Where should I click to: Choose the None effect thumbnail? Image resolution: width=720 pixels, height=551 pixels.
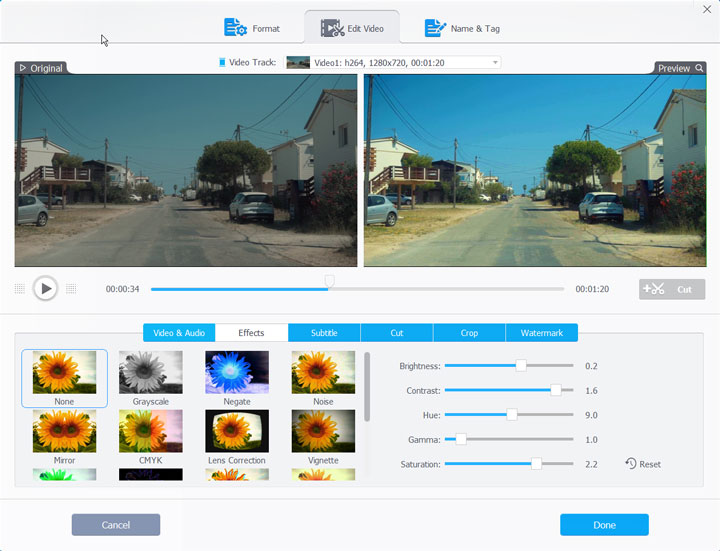tap(64, 372)
